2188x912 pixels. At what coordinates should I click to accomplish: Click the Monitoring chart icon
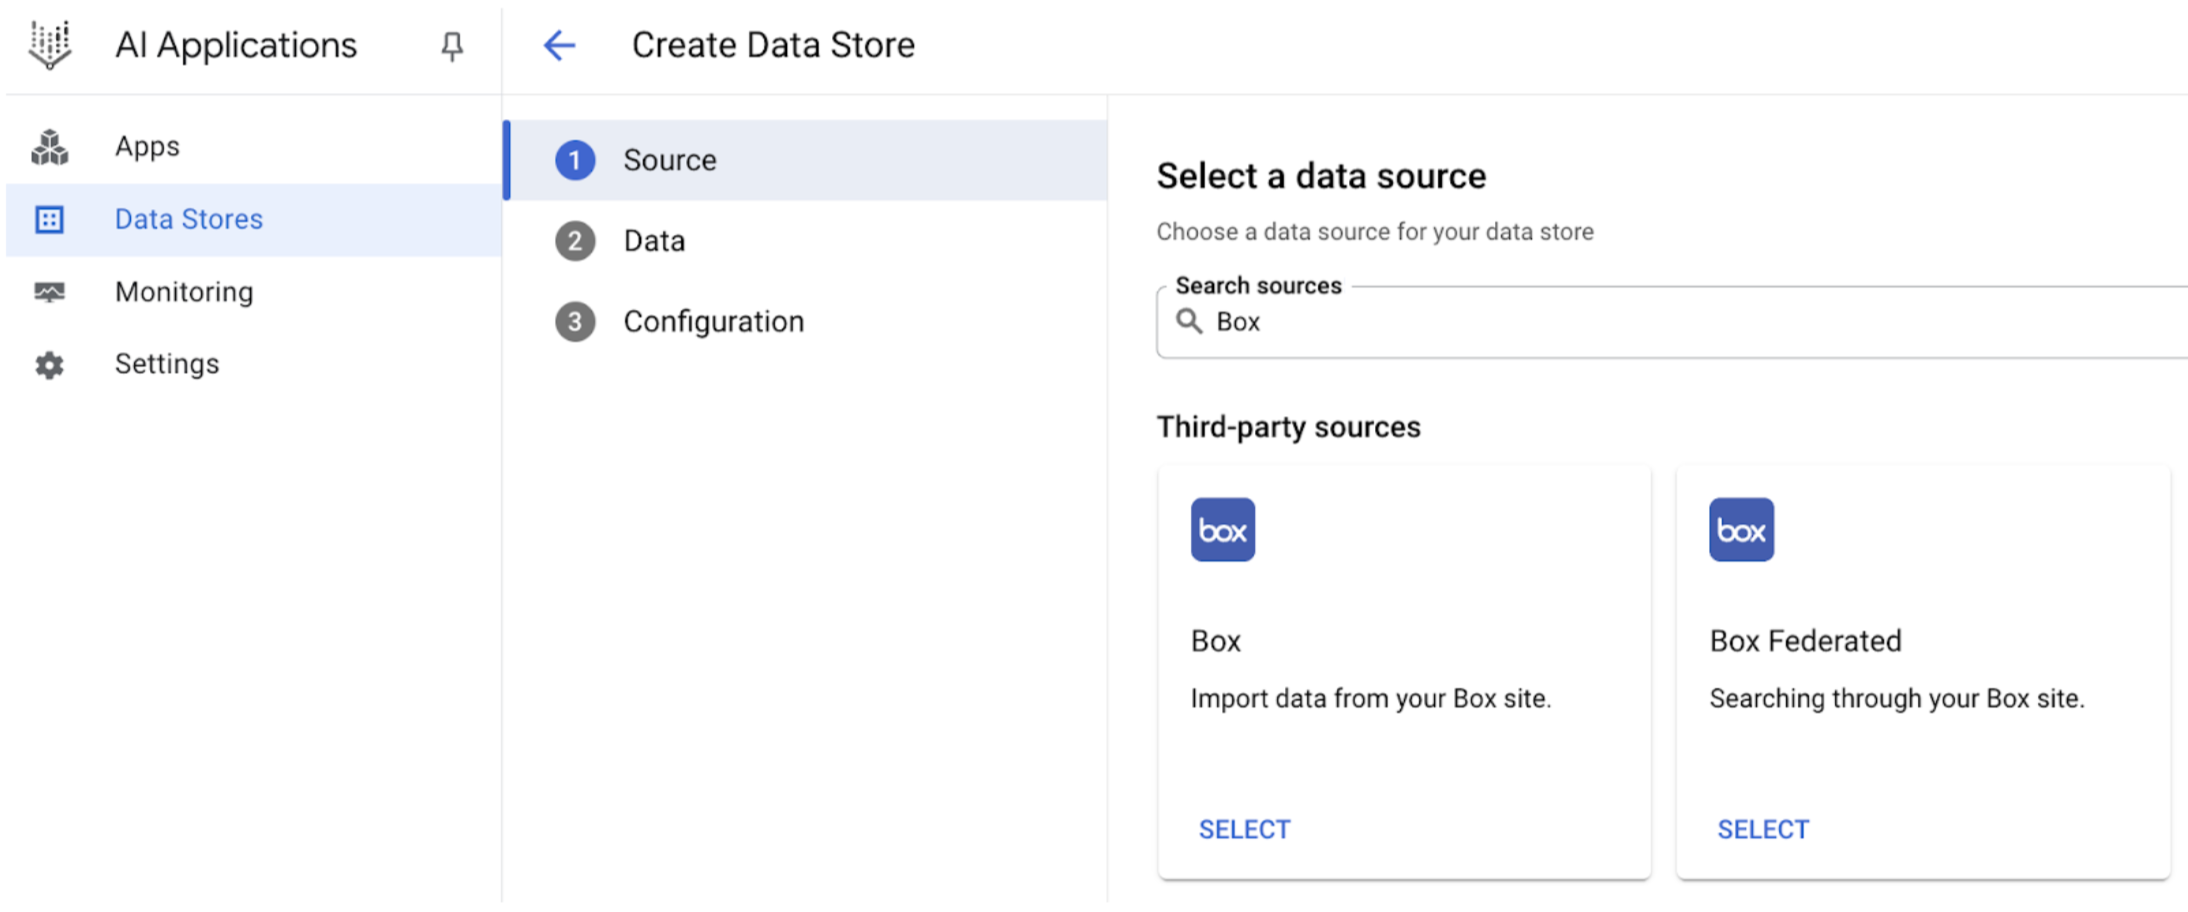[49, 291]
